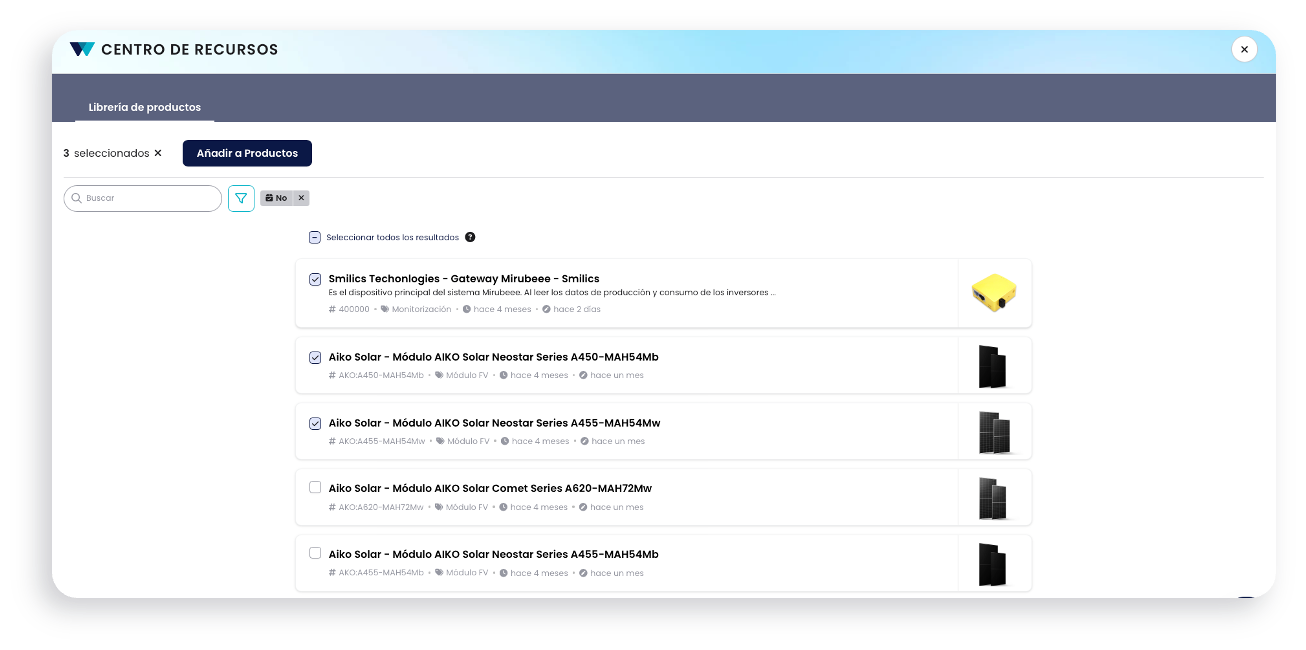The height and width of the screenshot is (650, 1306).
Task: Open A620-MAH72Mw solar panel thumbnail
Action: click(x=993, y=498)
